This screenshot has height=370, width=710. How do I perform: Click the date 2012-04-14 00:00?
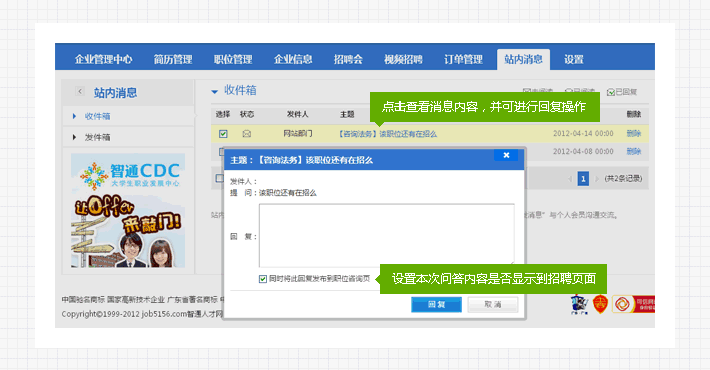point(583,134)
